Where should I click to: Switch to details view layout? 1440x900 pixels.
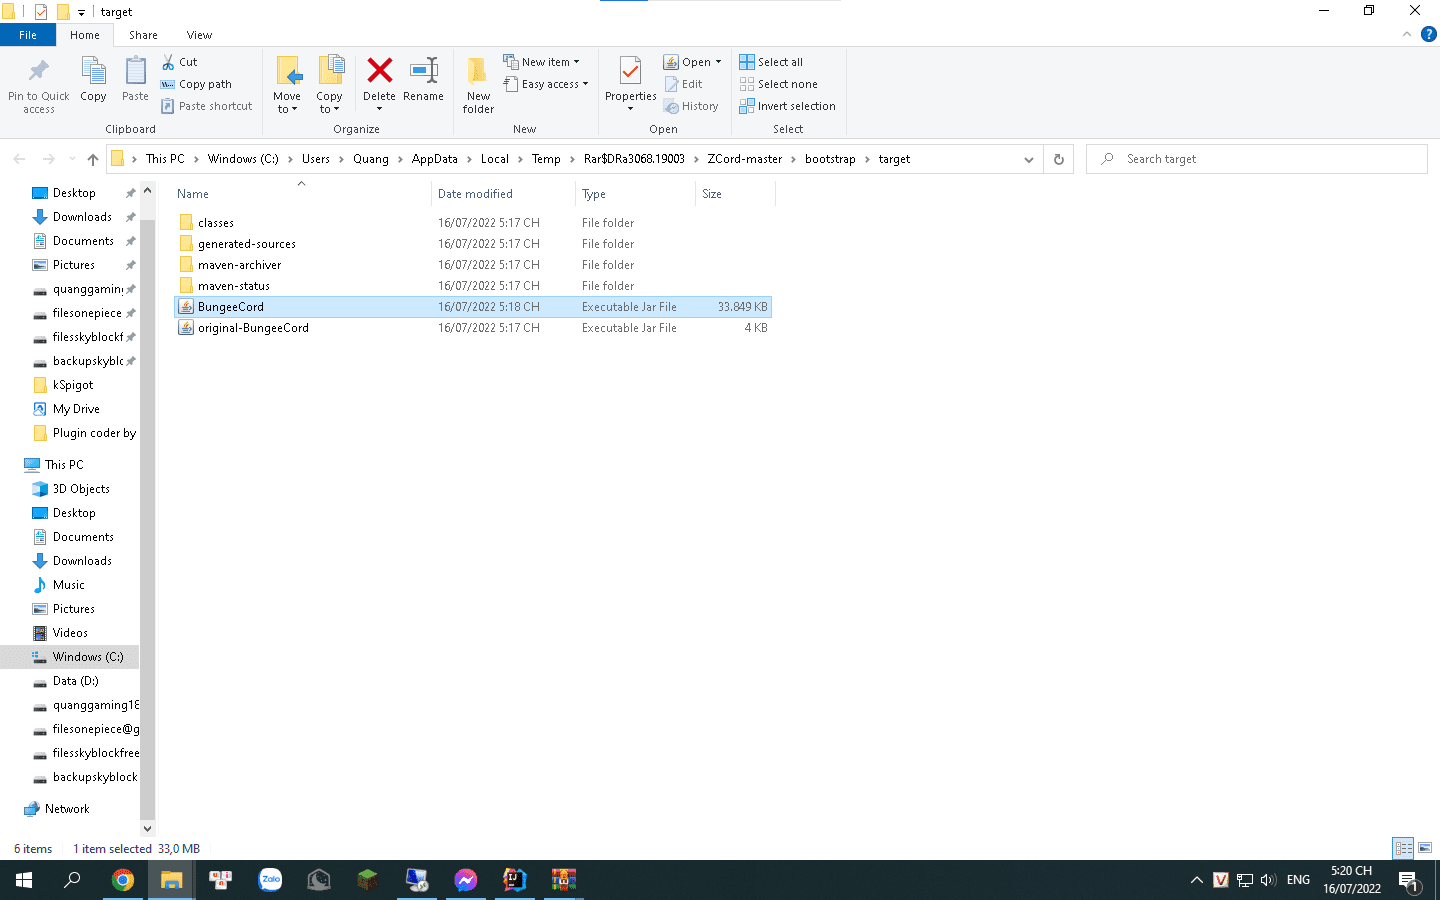[x=1403, y=848]
